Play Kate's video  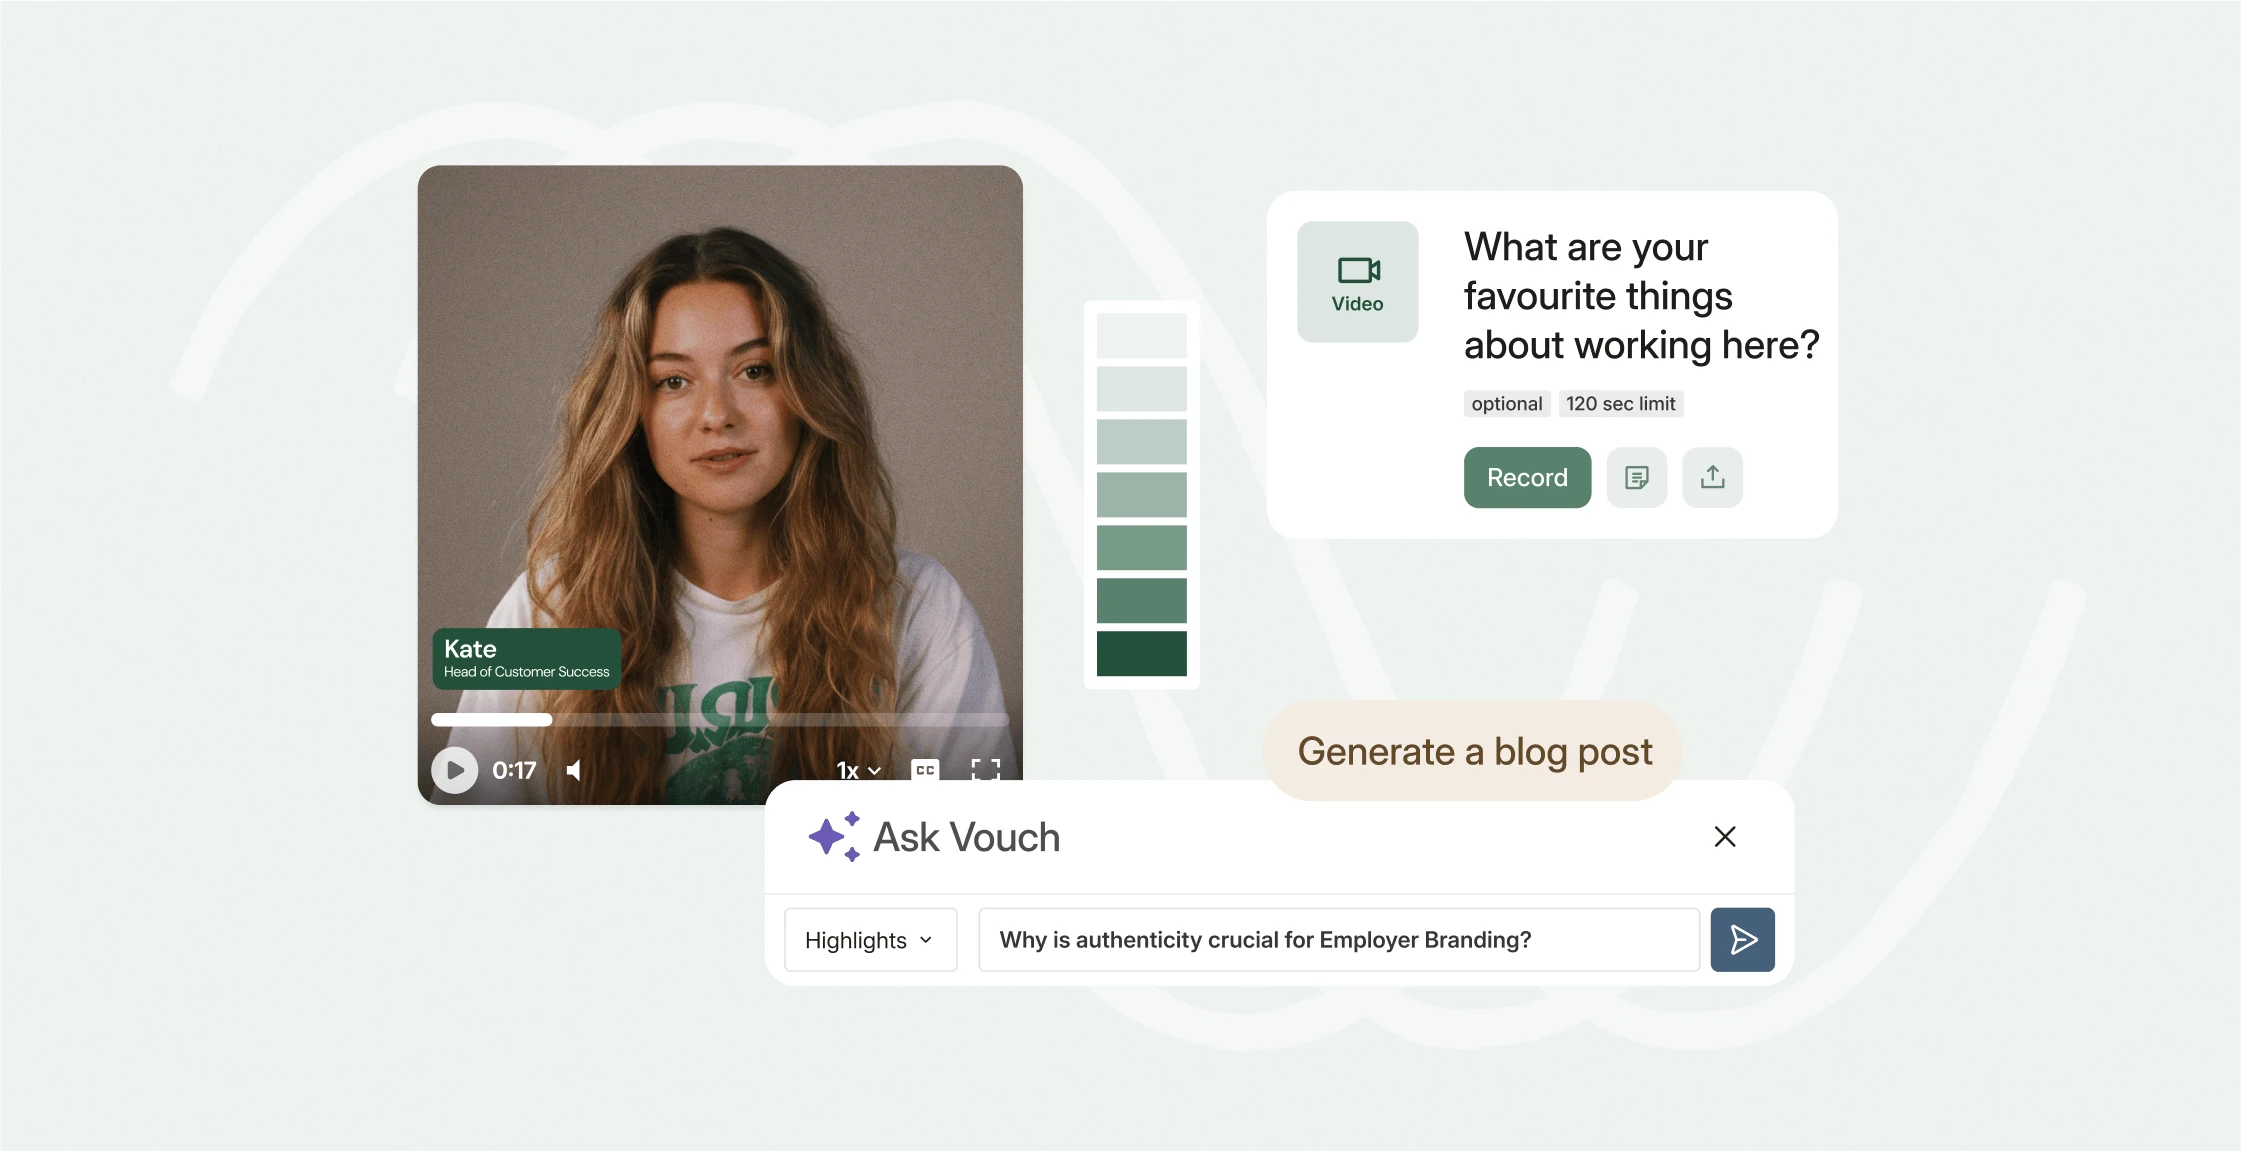click(x=454, y=770)
